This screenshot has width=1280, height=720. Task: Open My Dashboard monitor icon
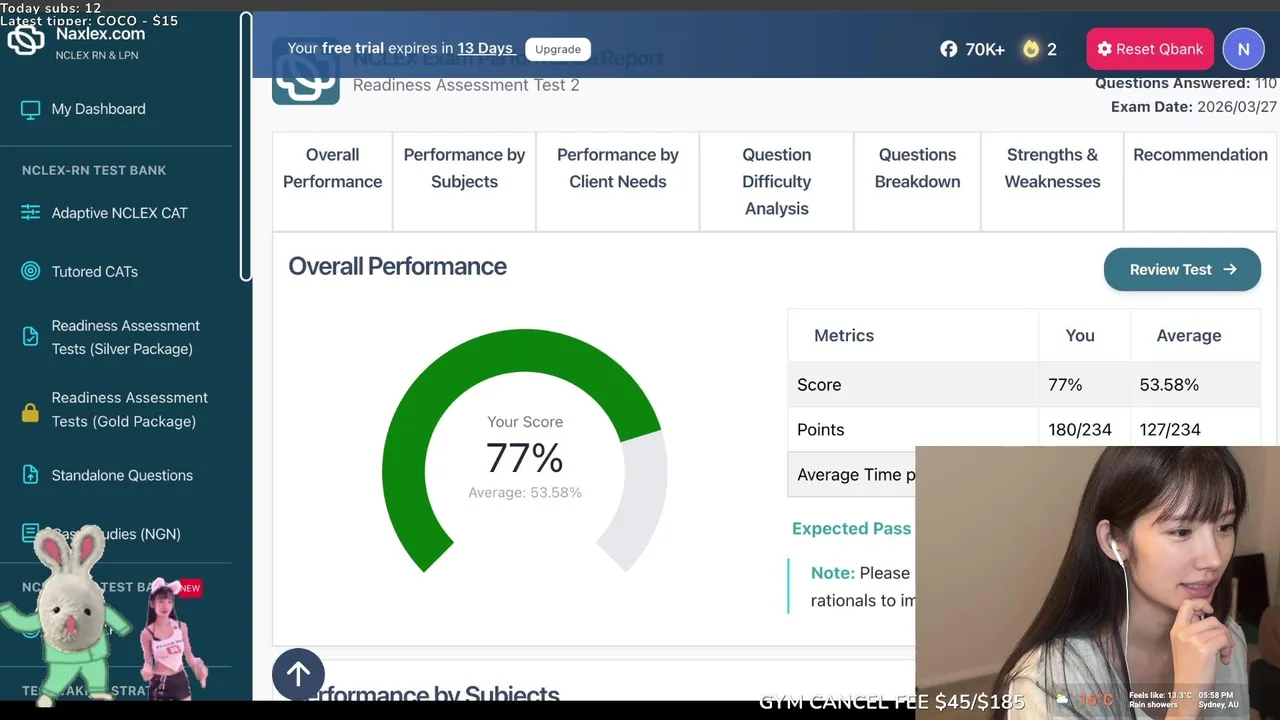31,109
